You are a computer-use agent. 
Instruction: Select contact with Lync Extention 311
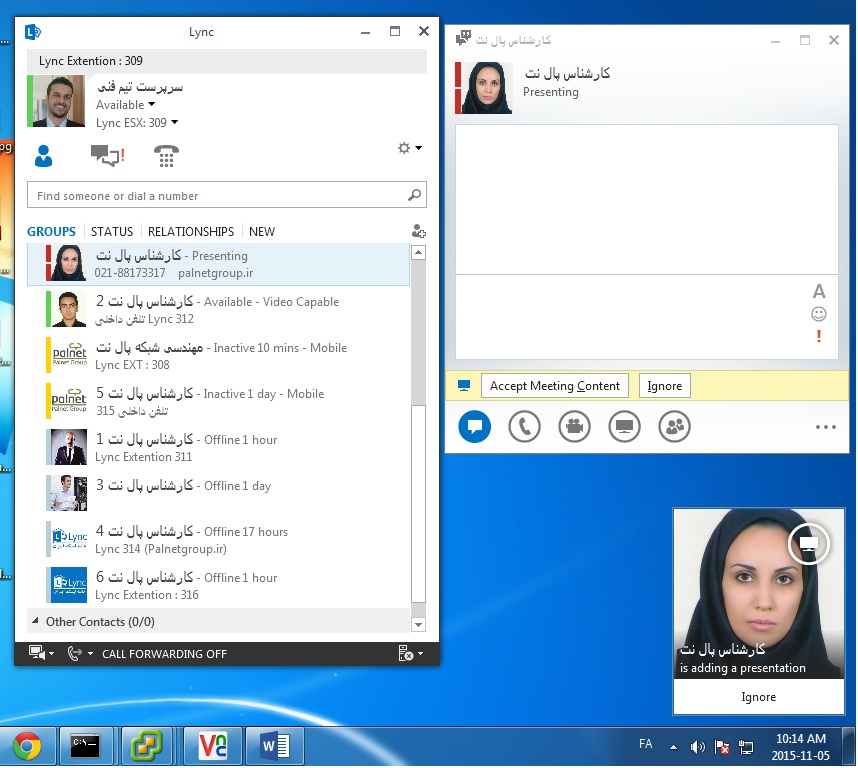point(218,447)
